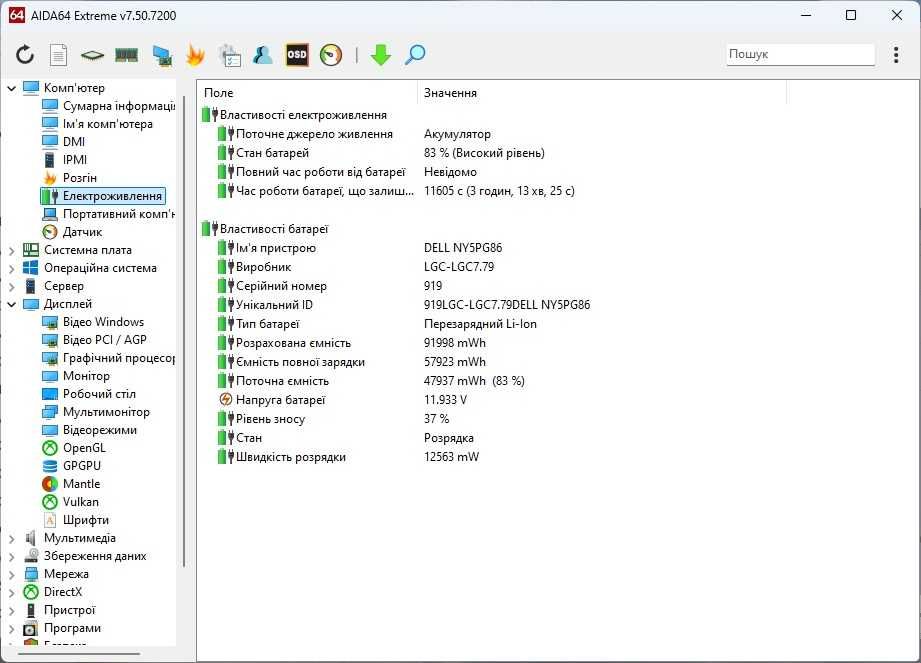The height and width of the screenshot is (663, 921).
Task: Open the OSD panel icon
Action: (297, 55)
